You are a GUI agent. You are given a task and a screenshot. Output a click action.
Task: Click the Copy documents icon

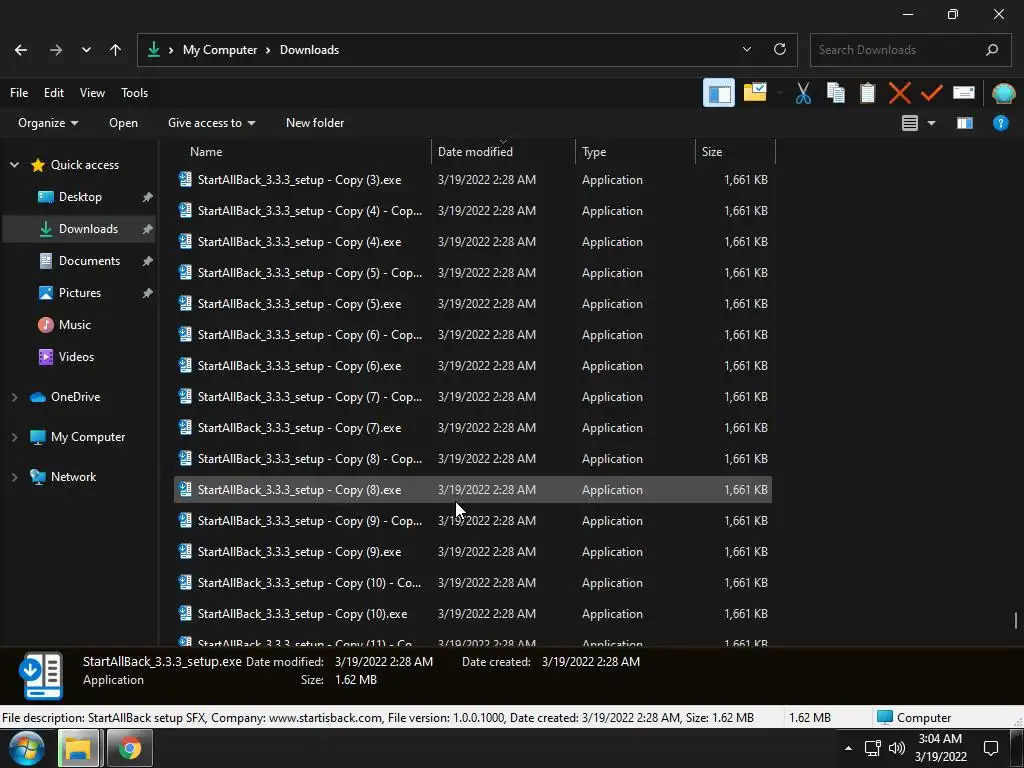(x=836, y=93)
